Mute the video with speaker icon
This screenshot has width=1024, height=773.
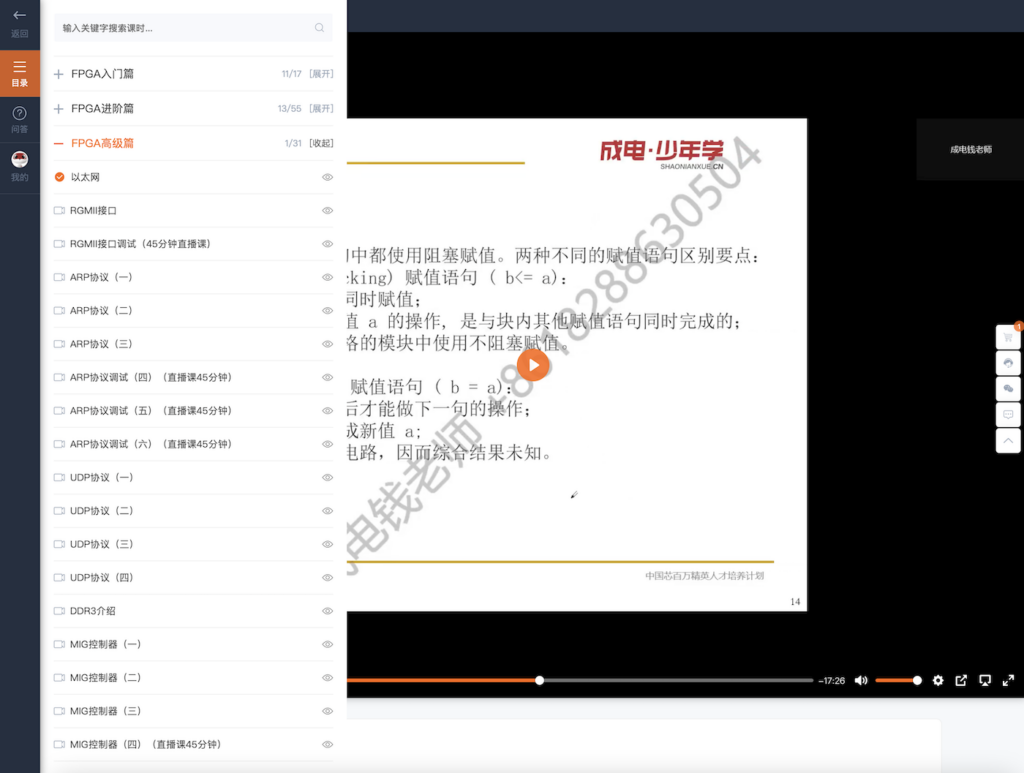pyautogui.click(x=861, y=681)
